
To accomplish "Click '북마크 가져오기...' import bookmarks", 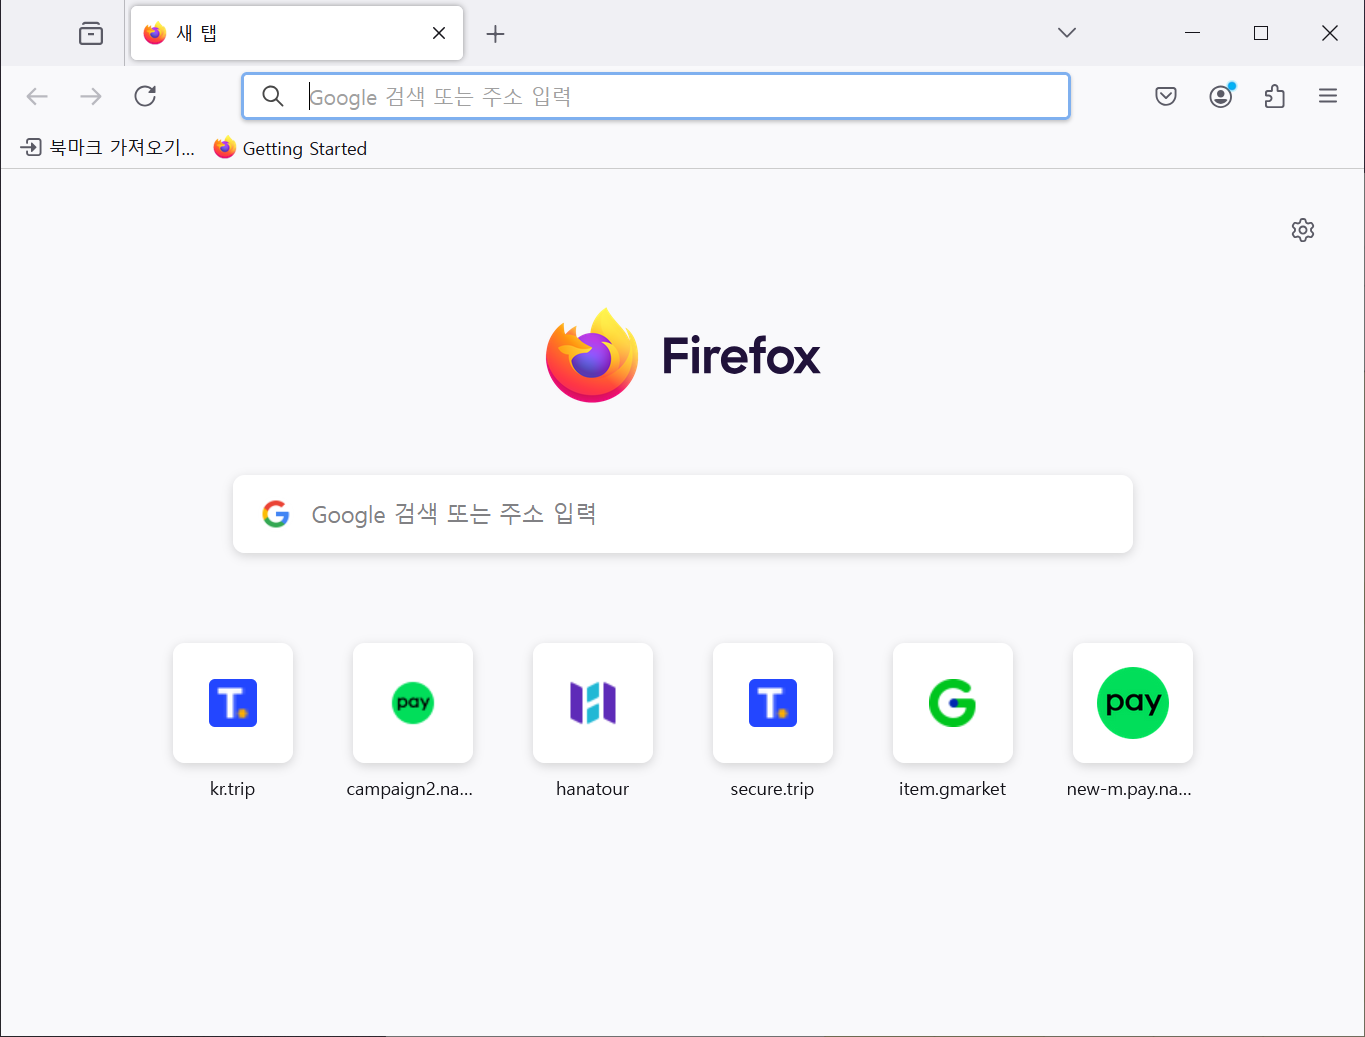I will (108, 148).
